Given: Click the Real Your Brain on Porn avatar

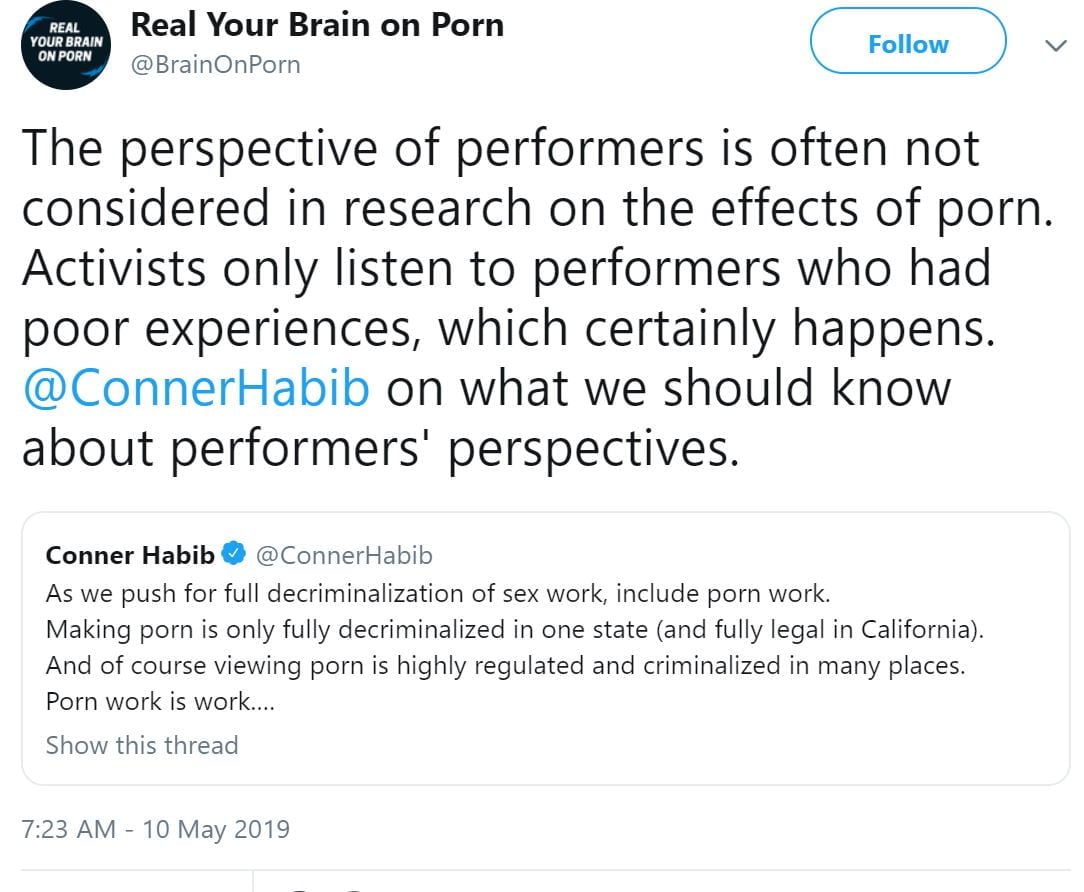Looking at the screenshot, I should (x=67, y=47).
